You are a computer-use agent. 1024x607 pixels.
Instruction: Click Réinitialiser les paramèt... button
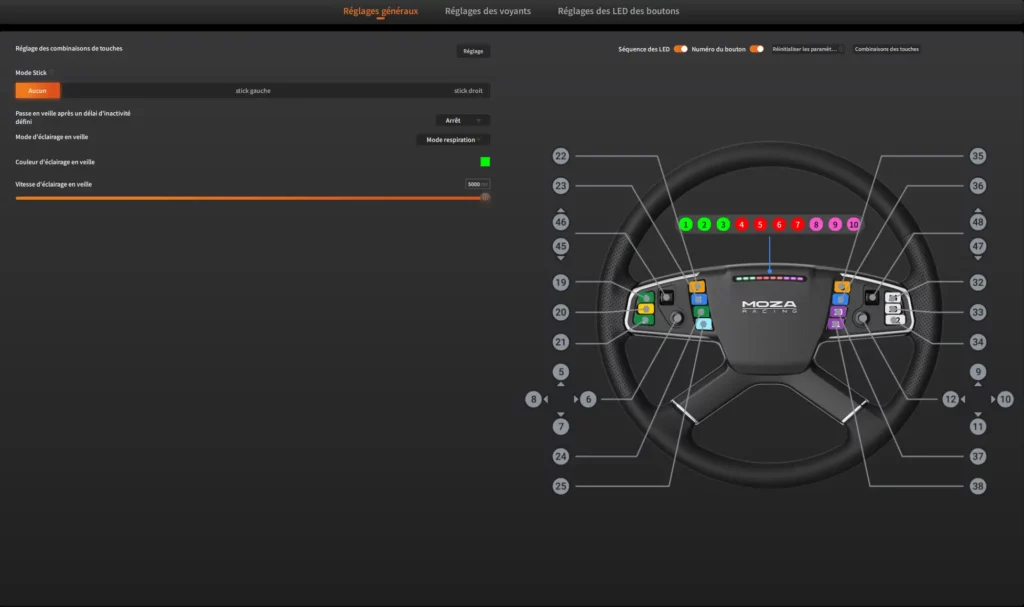coord(807,49)
